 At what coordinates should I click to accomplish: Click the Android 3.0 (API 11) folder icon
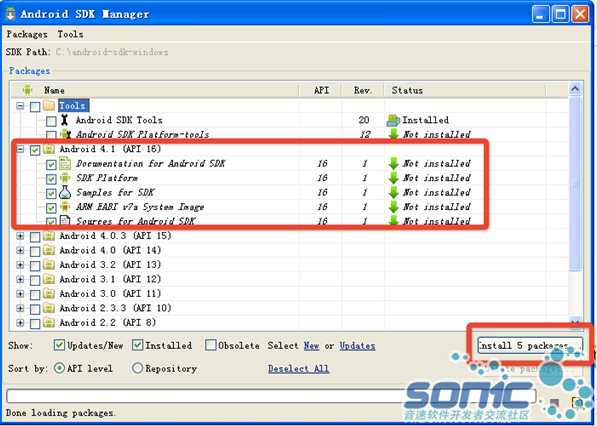point(49,294)
